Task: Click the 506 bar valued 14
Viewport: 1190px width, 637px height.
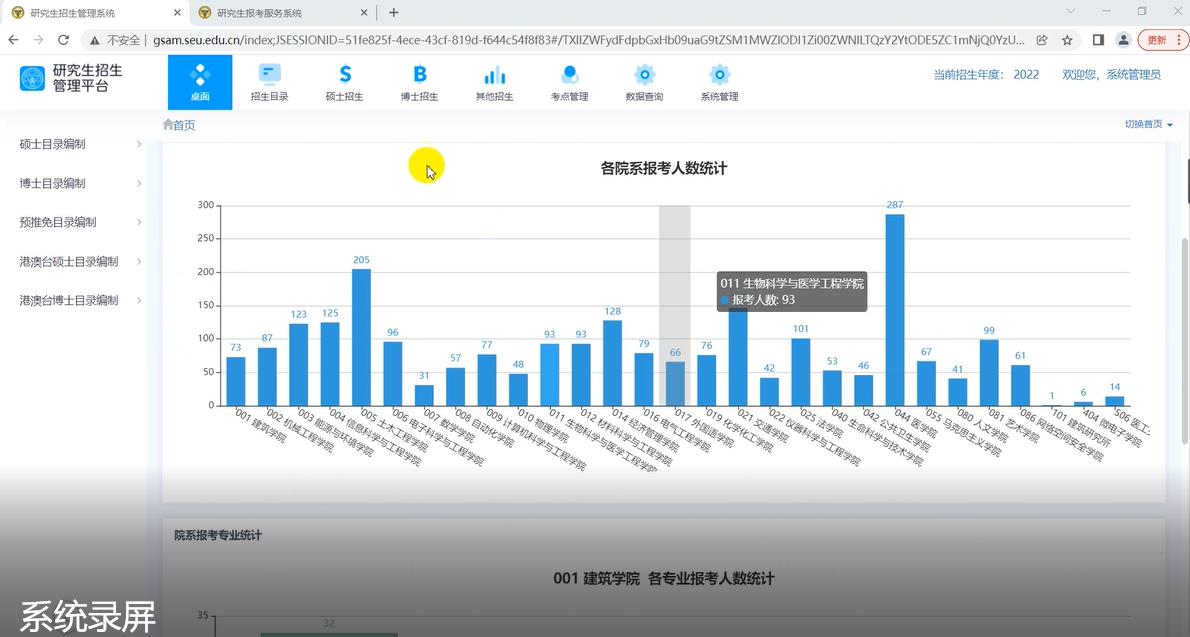Action: (x=1115, y=401)
